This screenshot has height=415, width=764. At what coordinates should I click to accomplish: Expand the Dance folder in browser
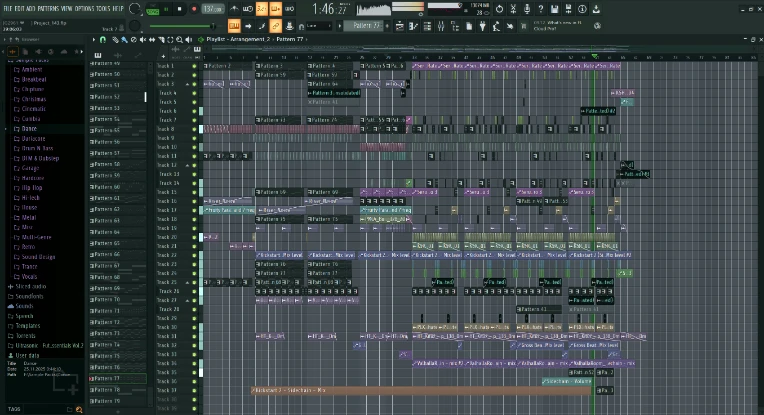click(x=28, y=128)
